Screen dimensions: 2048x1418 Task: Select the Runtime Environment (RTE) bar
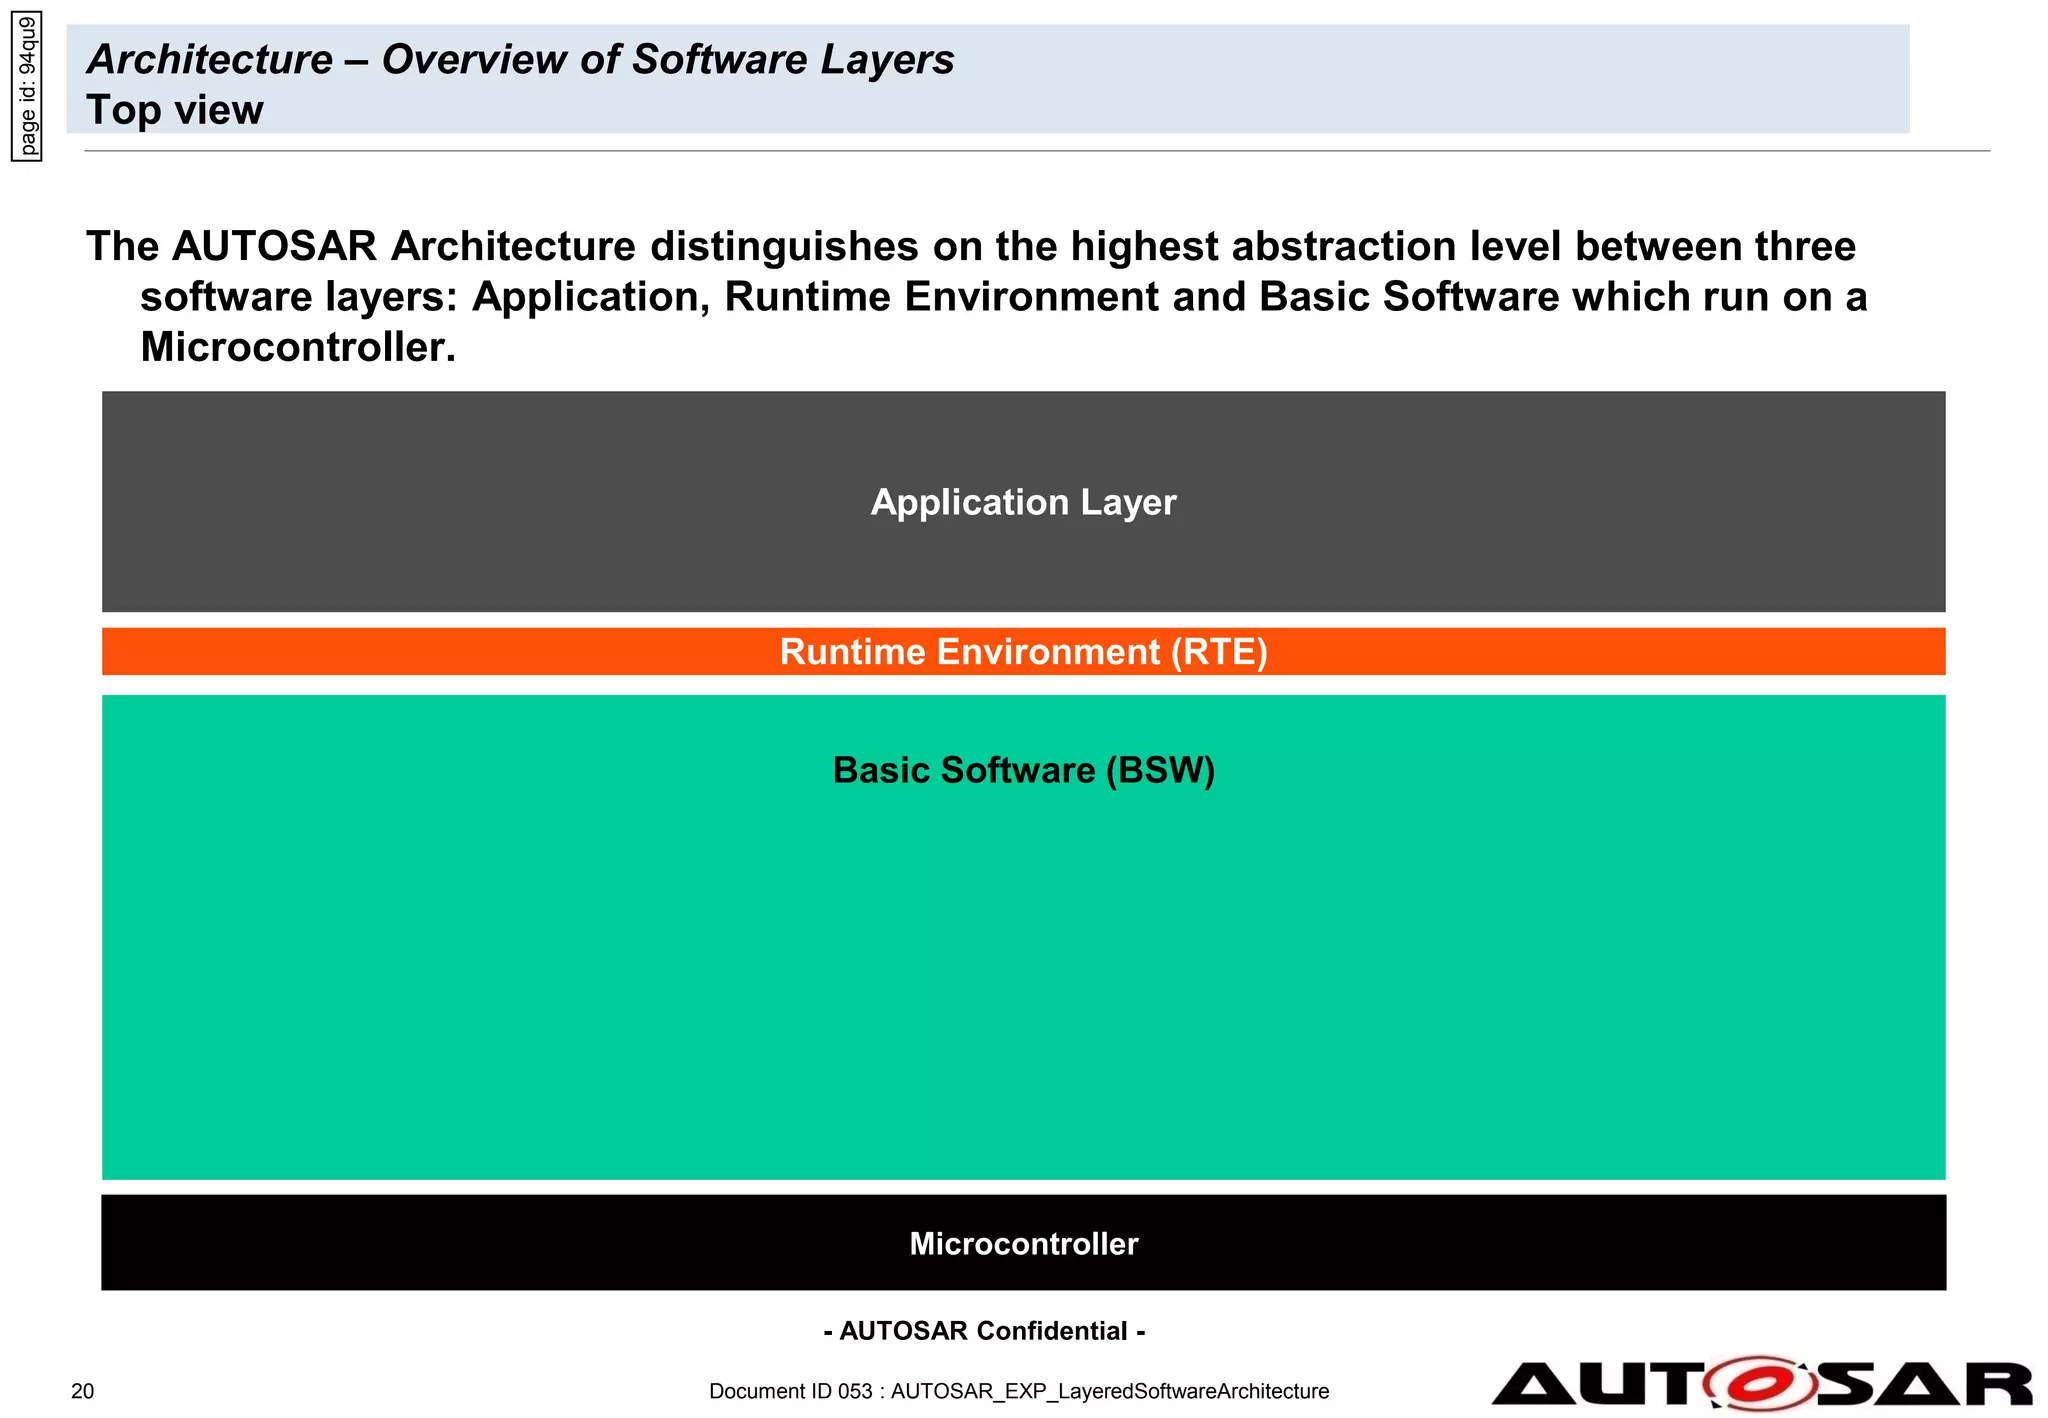click(1023, 651)
